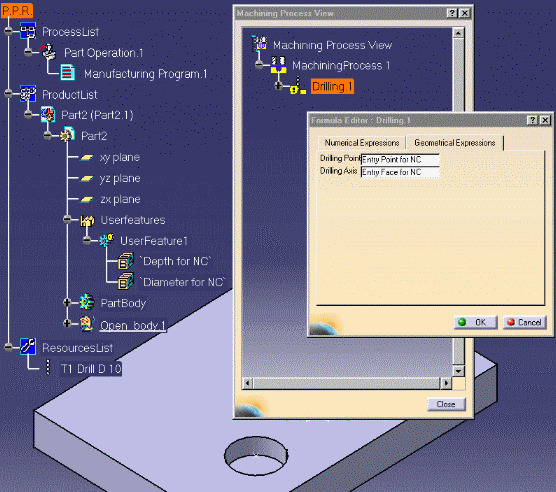Expand the PartBody tree node
The width and height of the screenshot is (556, 492).
point(67,302)
